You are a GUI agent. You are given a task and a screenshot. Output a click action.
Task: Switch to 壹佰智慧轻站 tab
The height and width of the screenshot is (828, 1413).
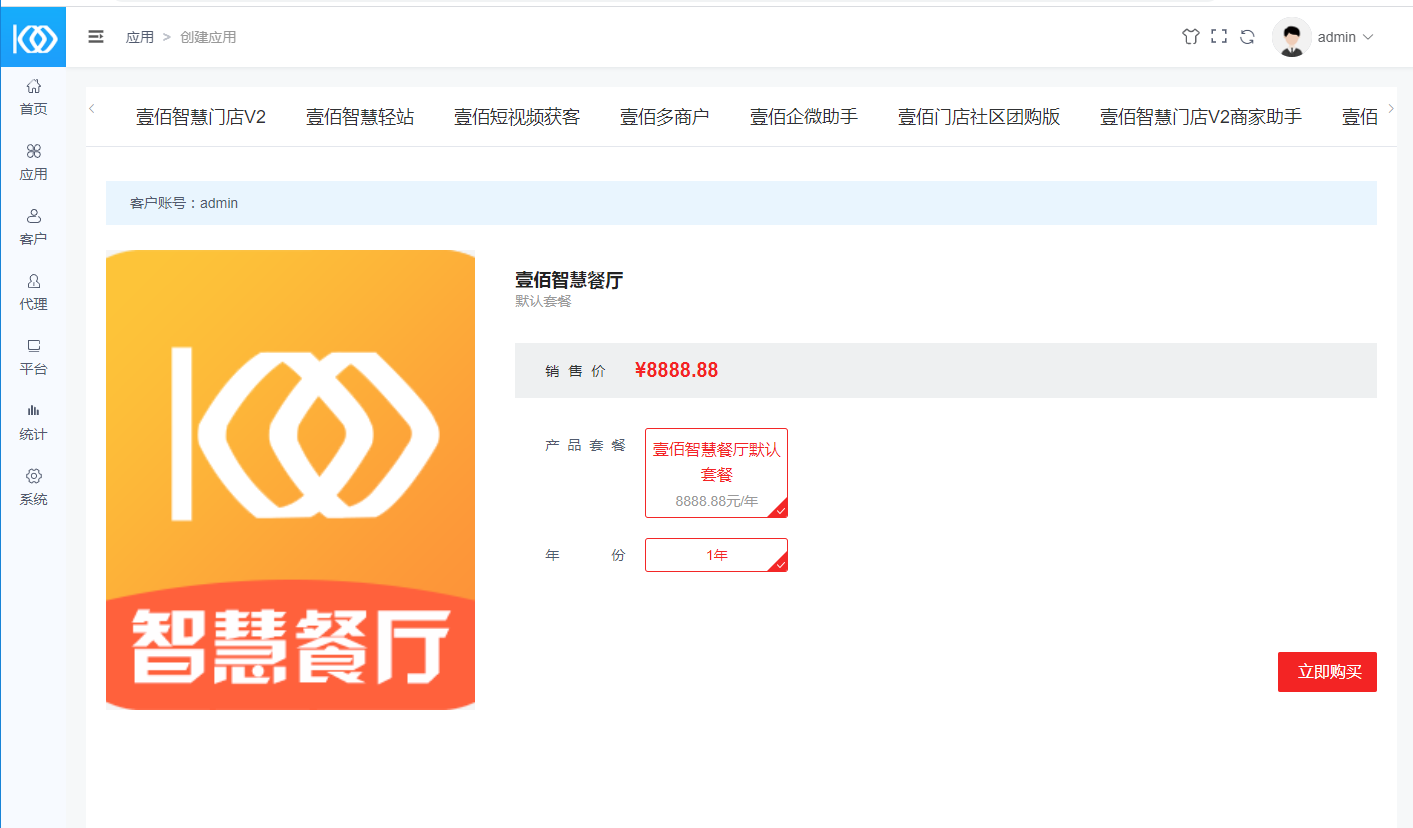click(360, 117)
